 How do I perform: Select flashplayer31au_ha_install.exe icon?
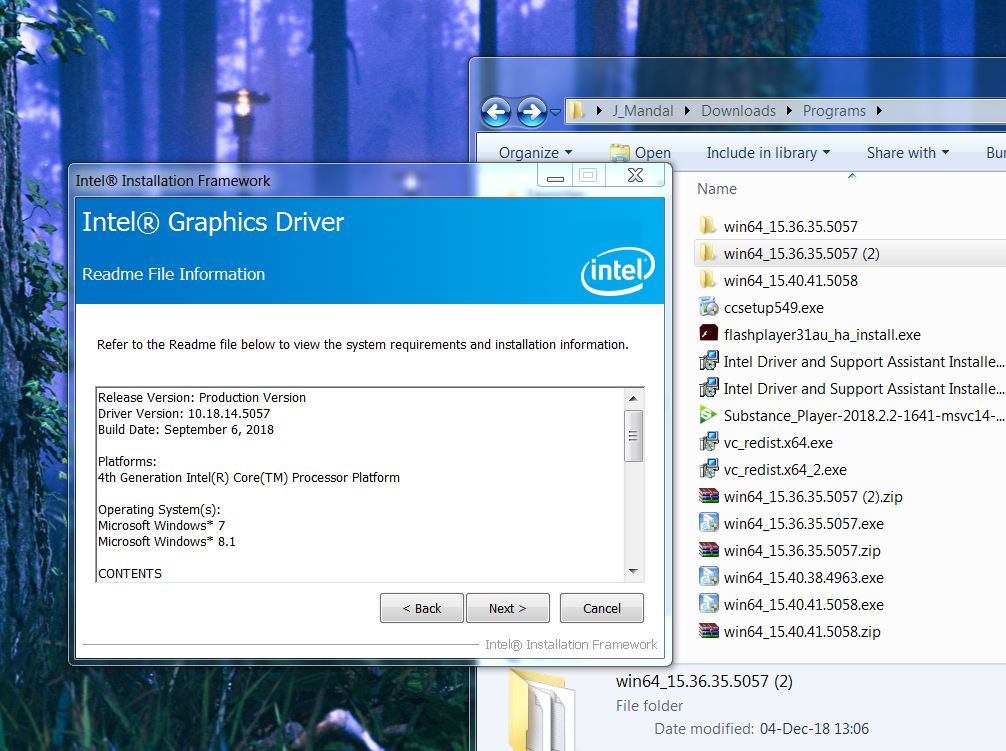click(708, 333)
